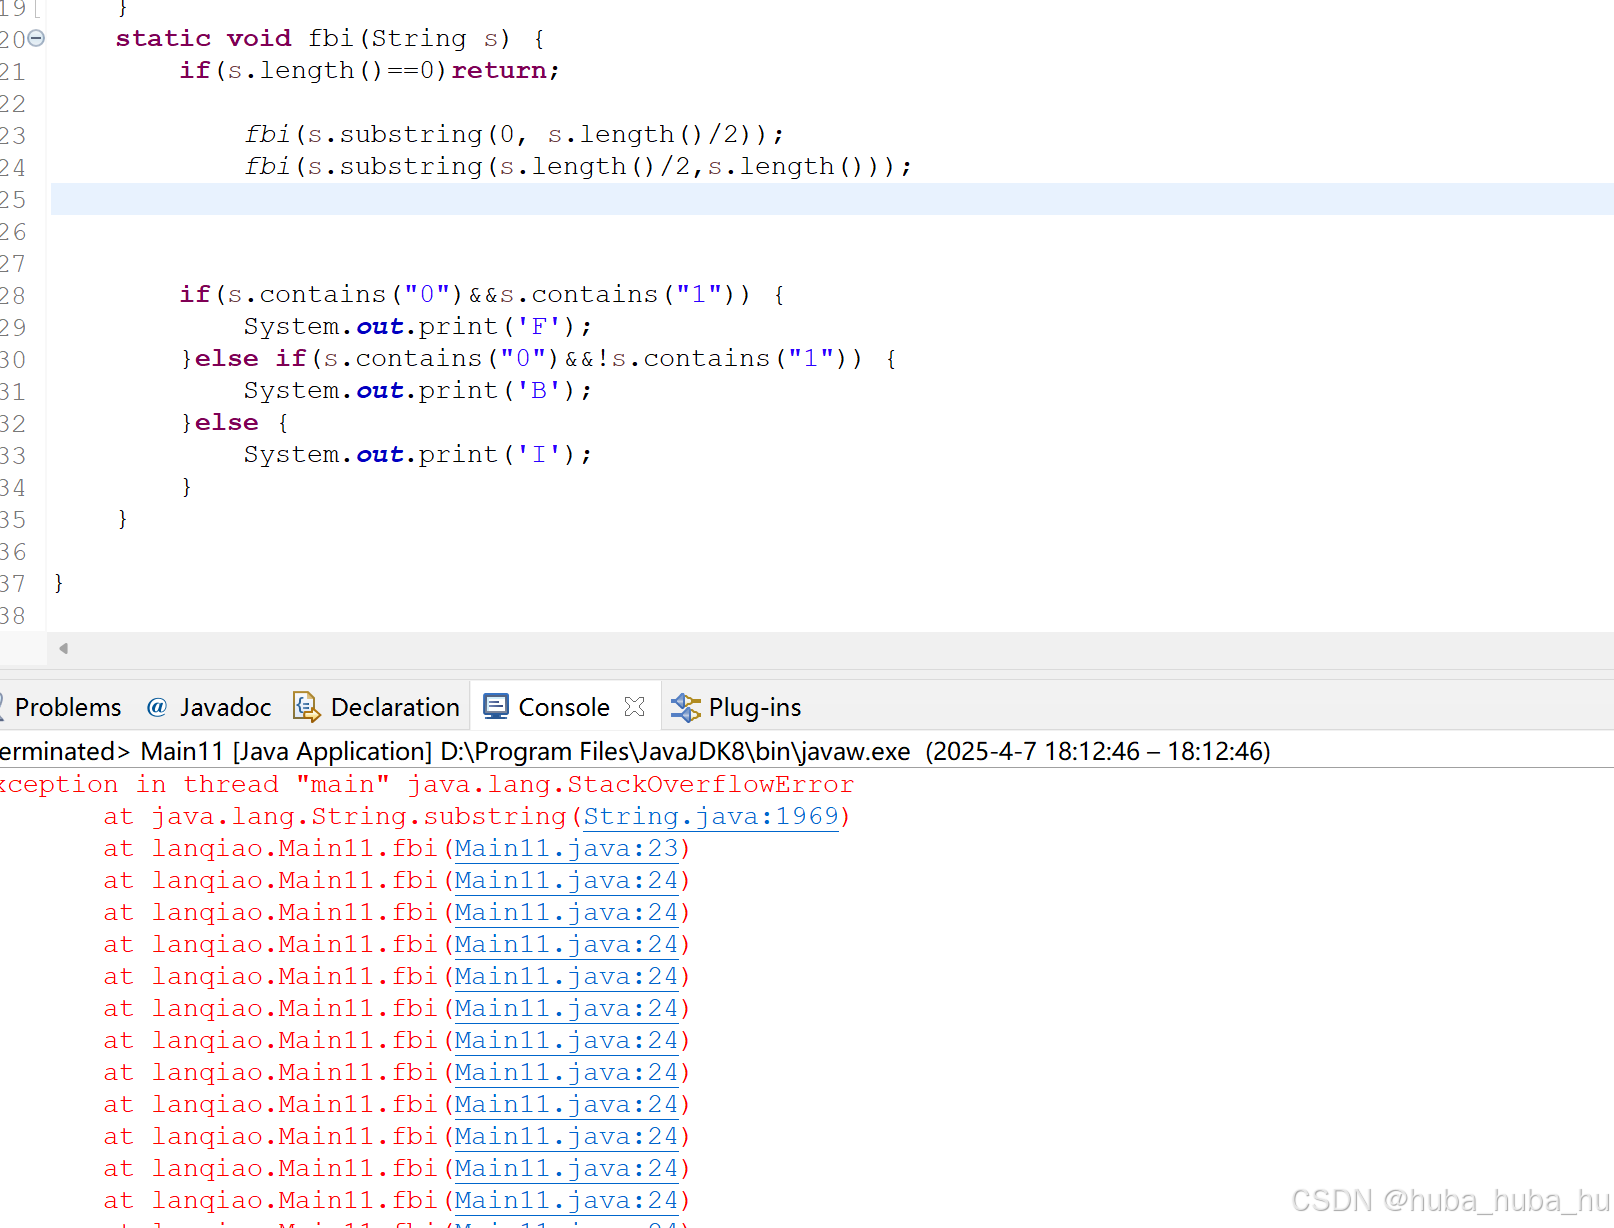Close the Console view
Viewport: 1614px width, 1228px height.
point(635,706)
